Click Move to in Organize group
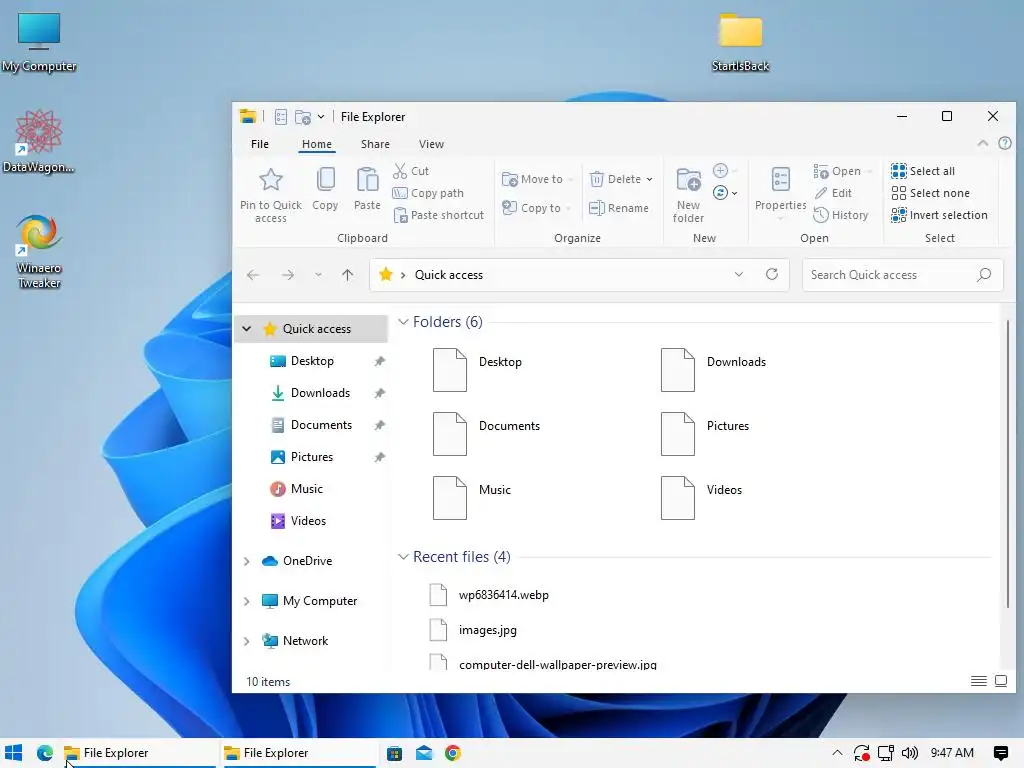1024x768 pixels. click(x=537, y=179)
